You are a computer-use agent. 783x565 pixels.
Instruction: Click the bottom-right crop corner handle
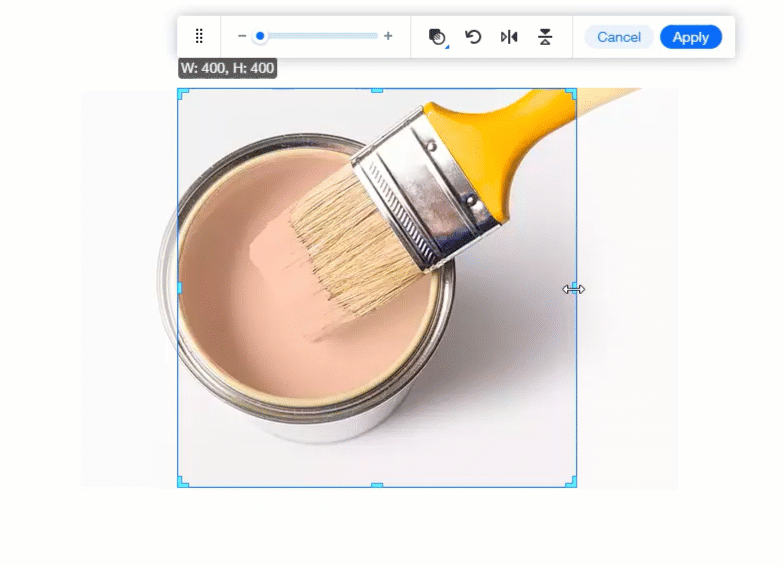click(x=572, y=483)
